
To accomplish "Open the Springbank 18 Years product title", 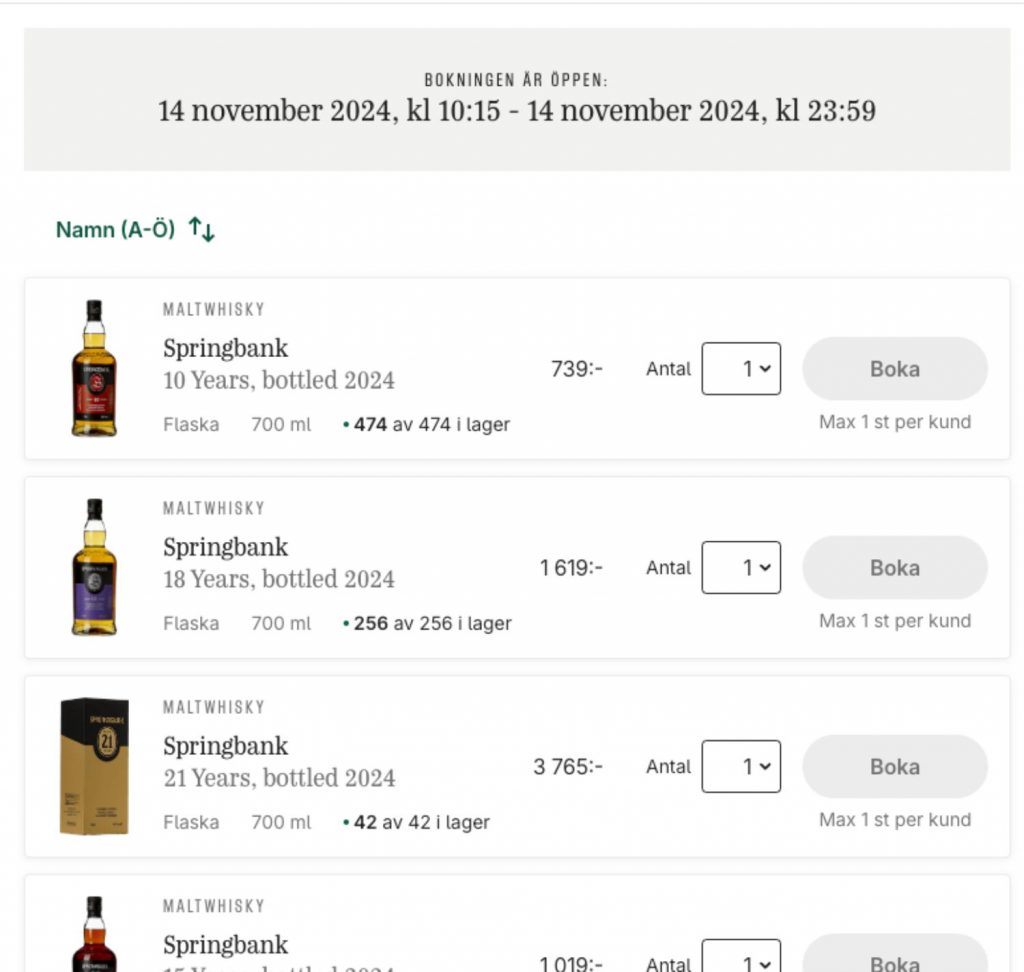I will [x=226, y=547].
